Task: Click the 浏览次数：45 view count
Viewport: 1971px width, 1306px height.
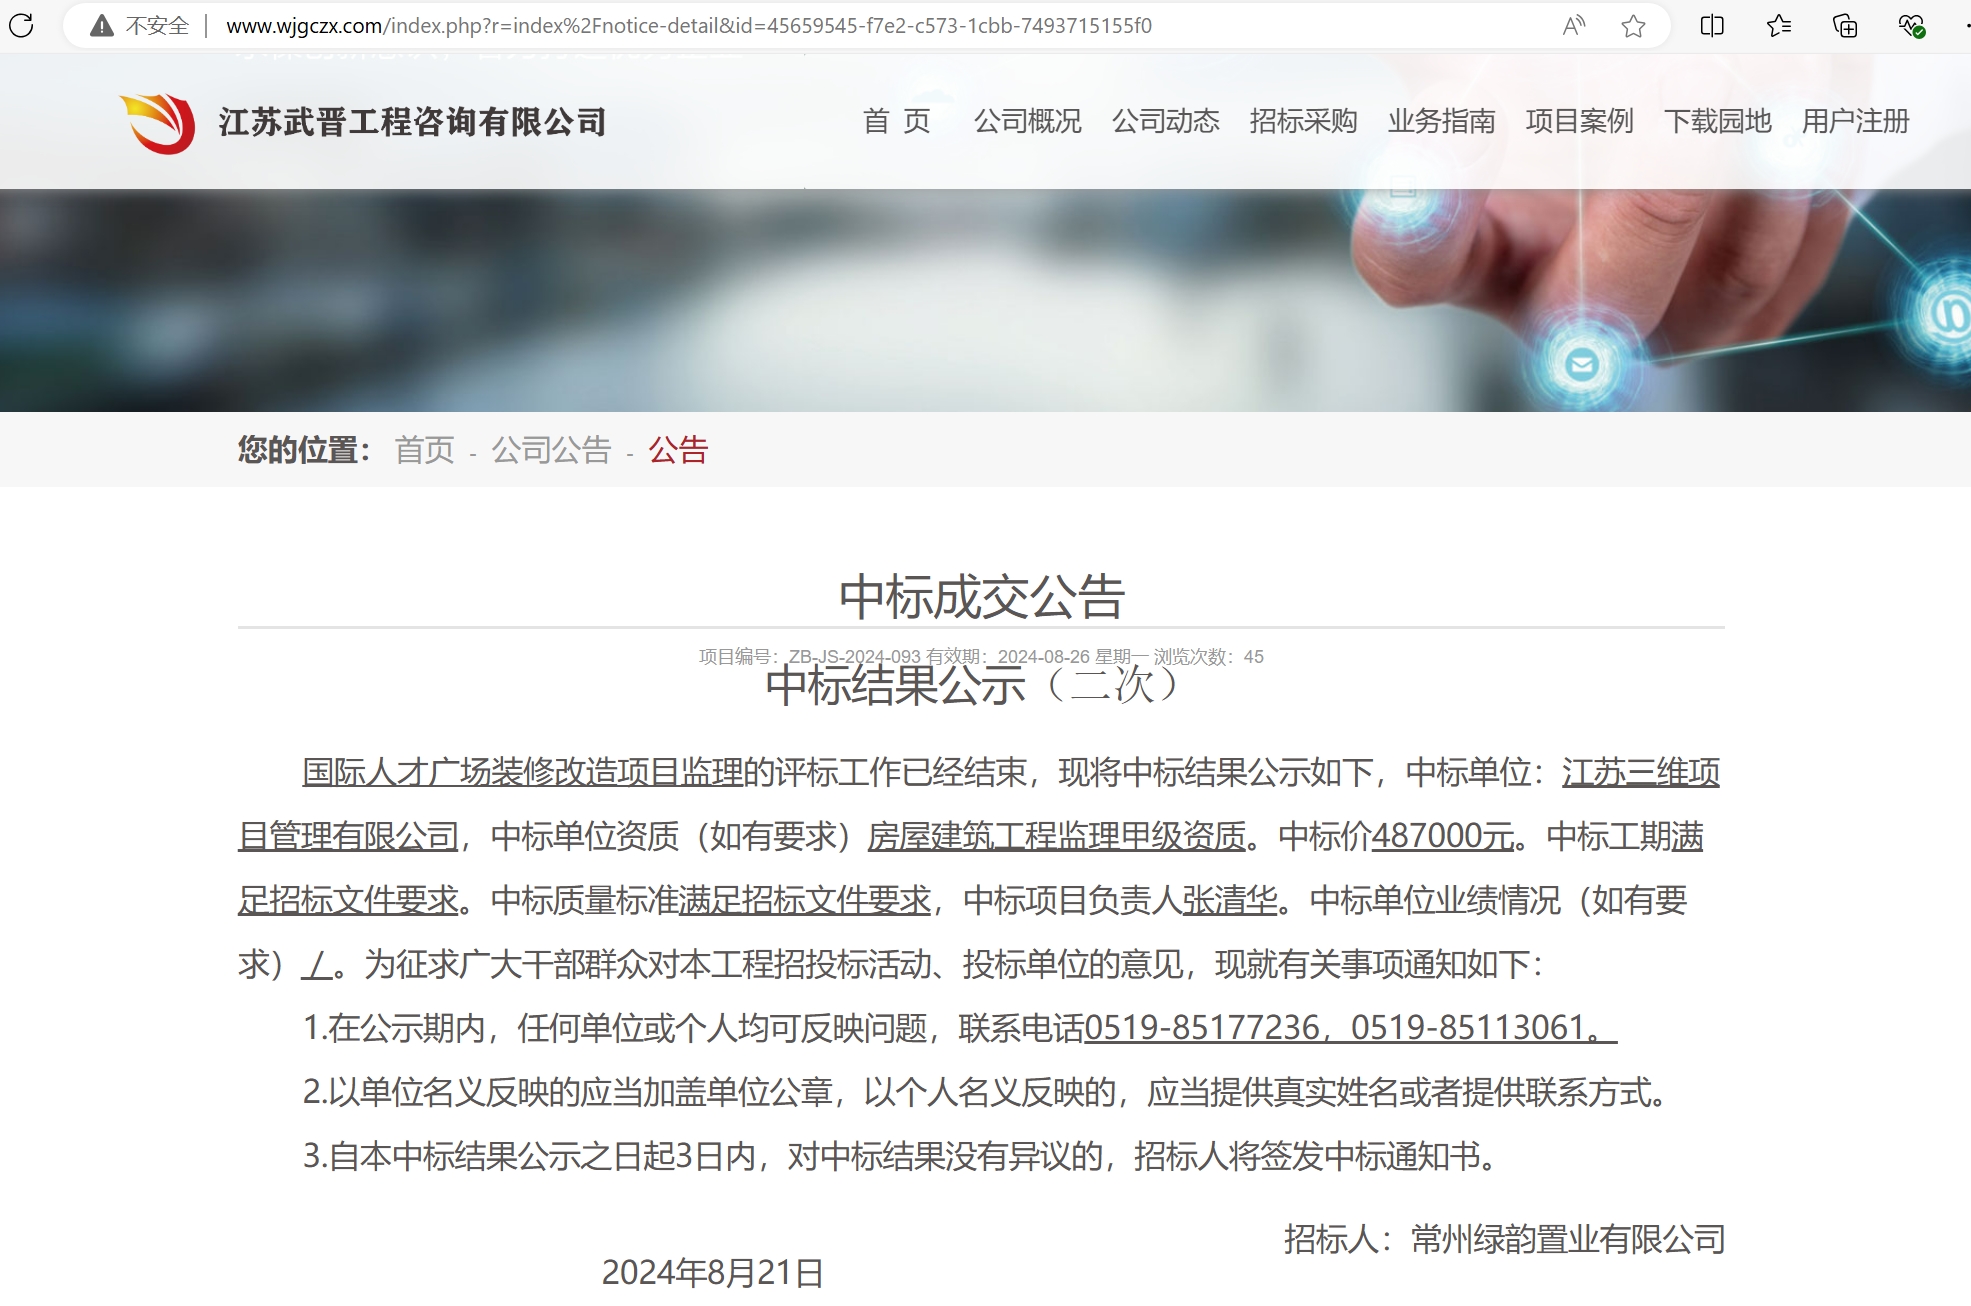Action: (1208, 657)
